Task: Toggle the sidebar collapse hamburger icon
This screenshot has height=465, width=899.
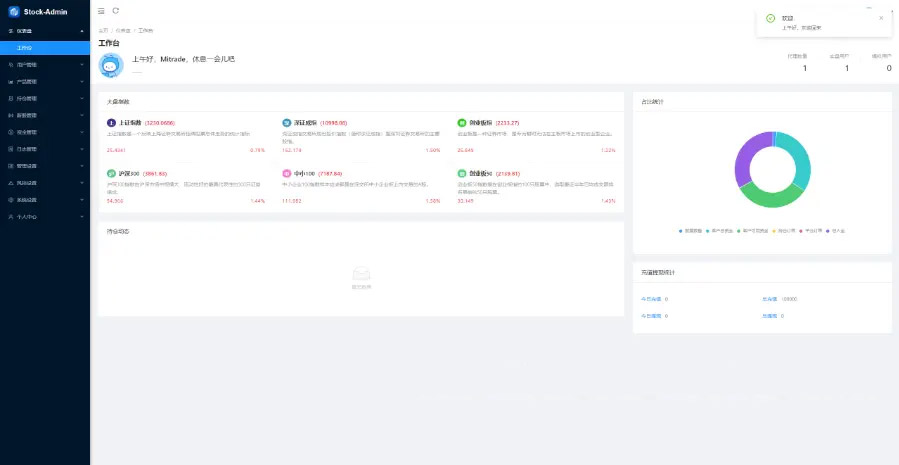Action: (x=101, y=11)
